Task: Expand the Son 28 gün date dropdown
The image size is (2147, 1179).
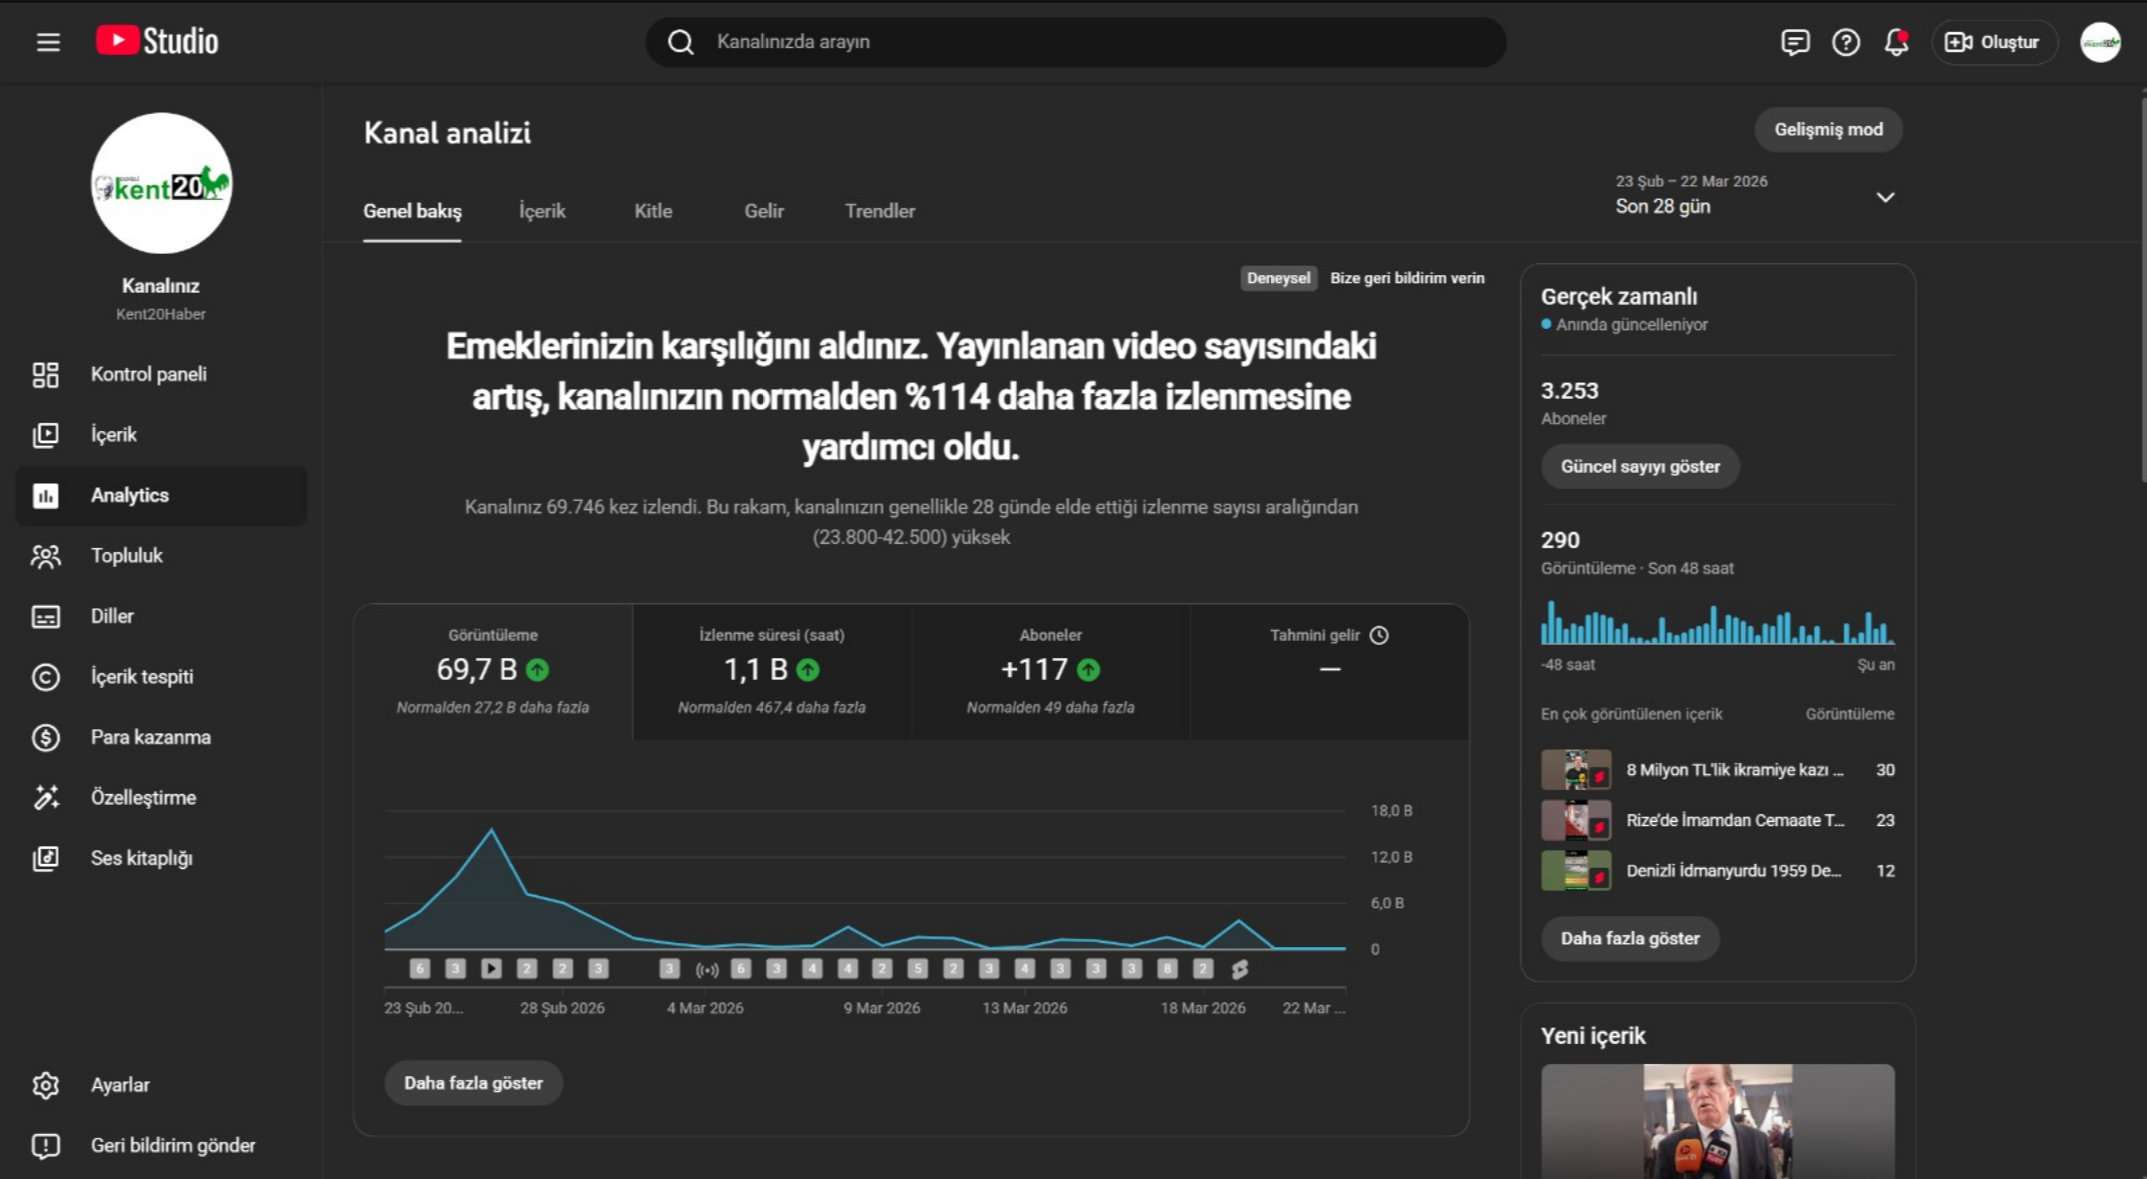Action: click(1884, 197)
